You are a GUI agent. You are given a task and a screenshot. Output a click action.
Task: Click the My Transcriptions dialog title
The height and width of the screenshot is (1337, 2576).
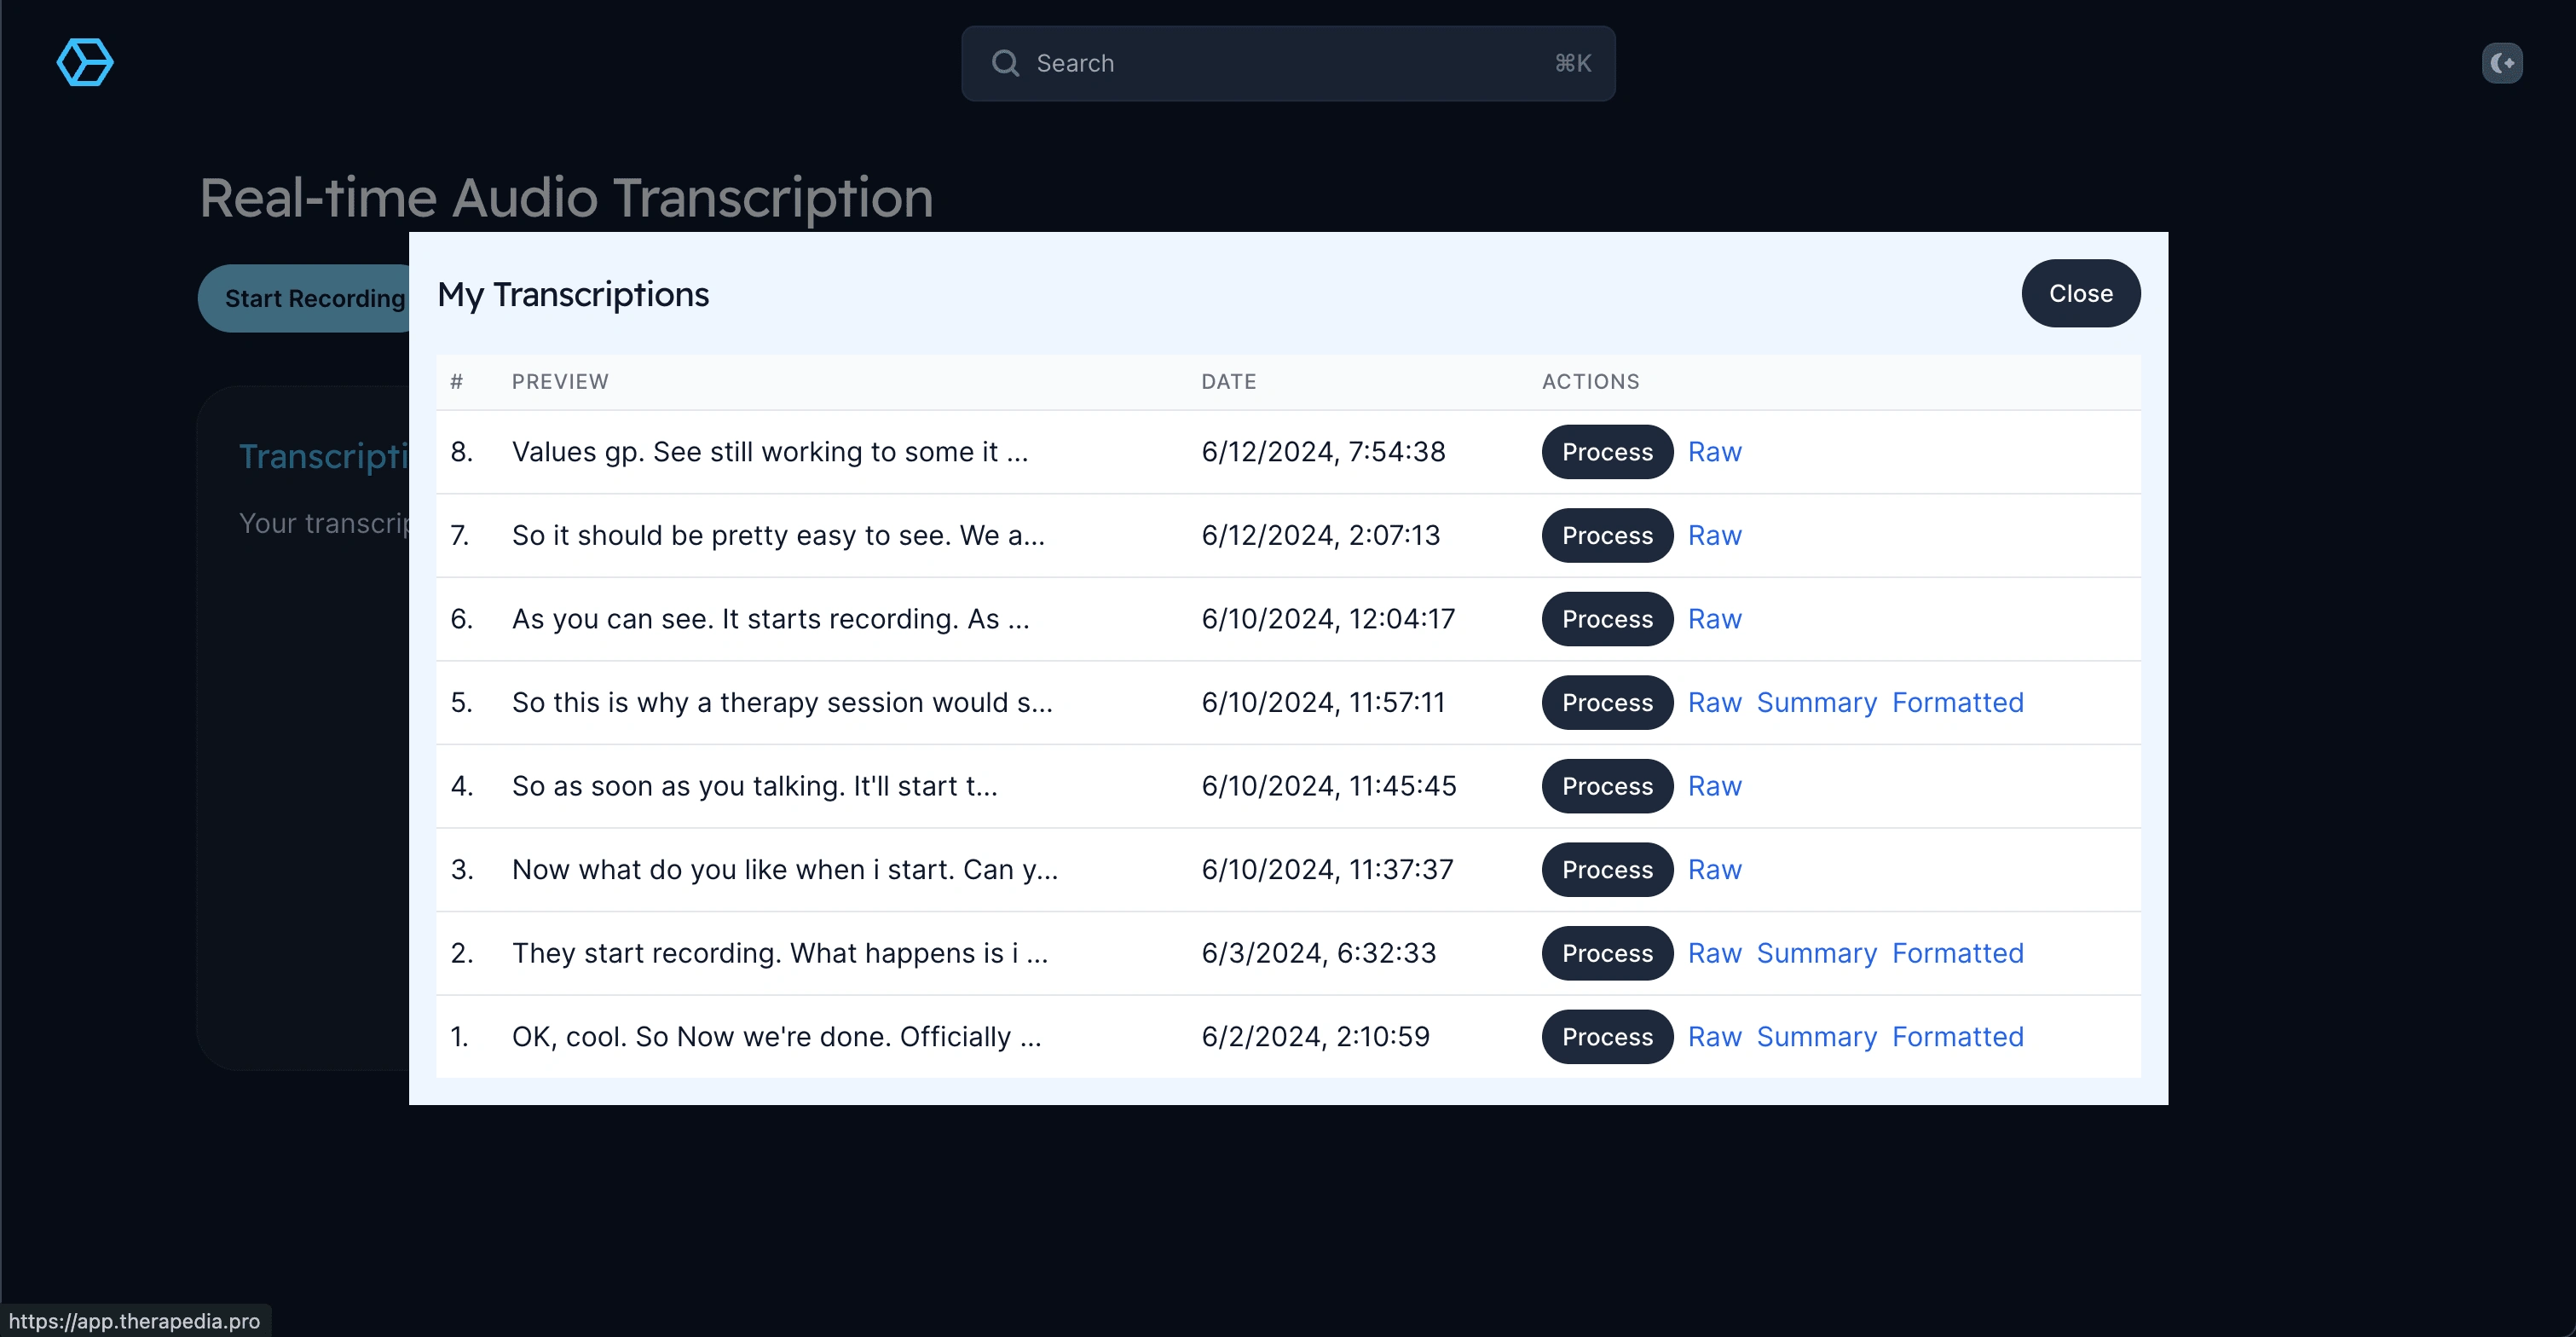573,294
